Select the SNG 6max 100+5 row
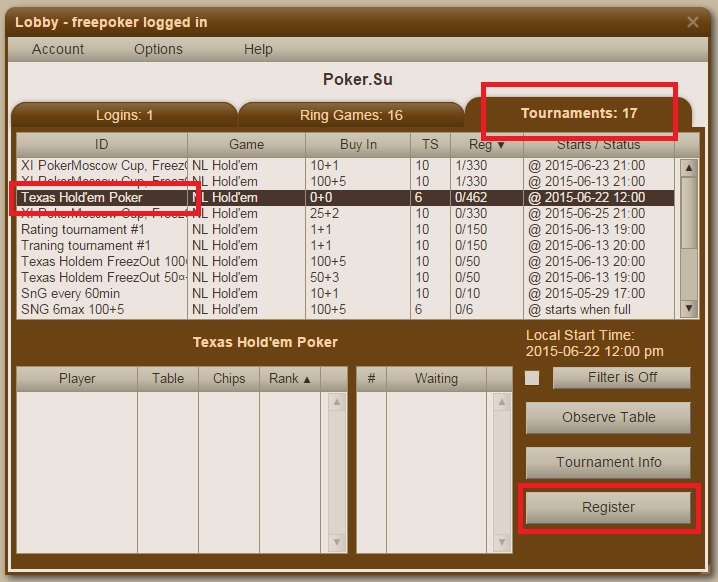This screenshot has width=718, height=582. click(x=345, y=310)
